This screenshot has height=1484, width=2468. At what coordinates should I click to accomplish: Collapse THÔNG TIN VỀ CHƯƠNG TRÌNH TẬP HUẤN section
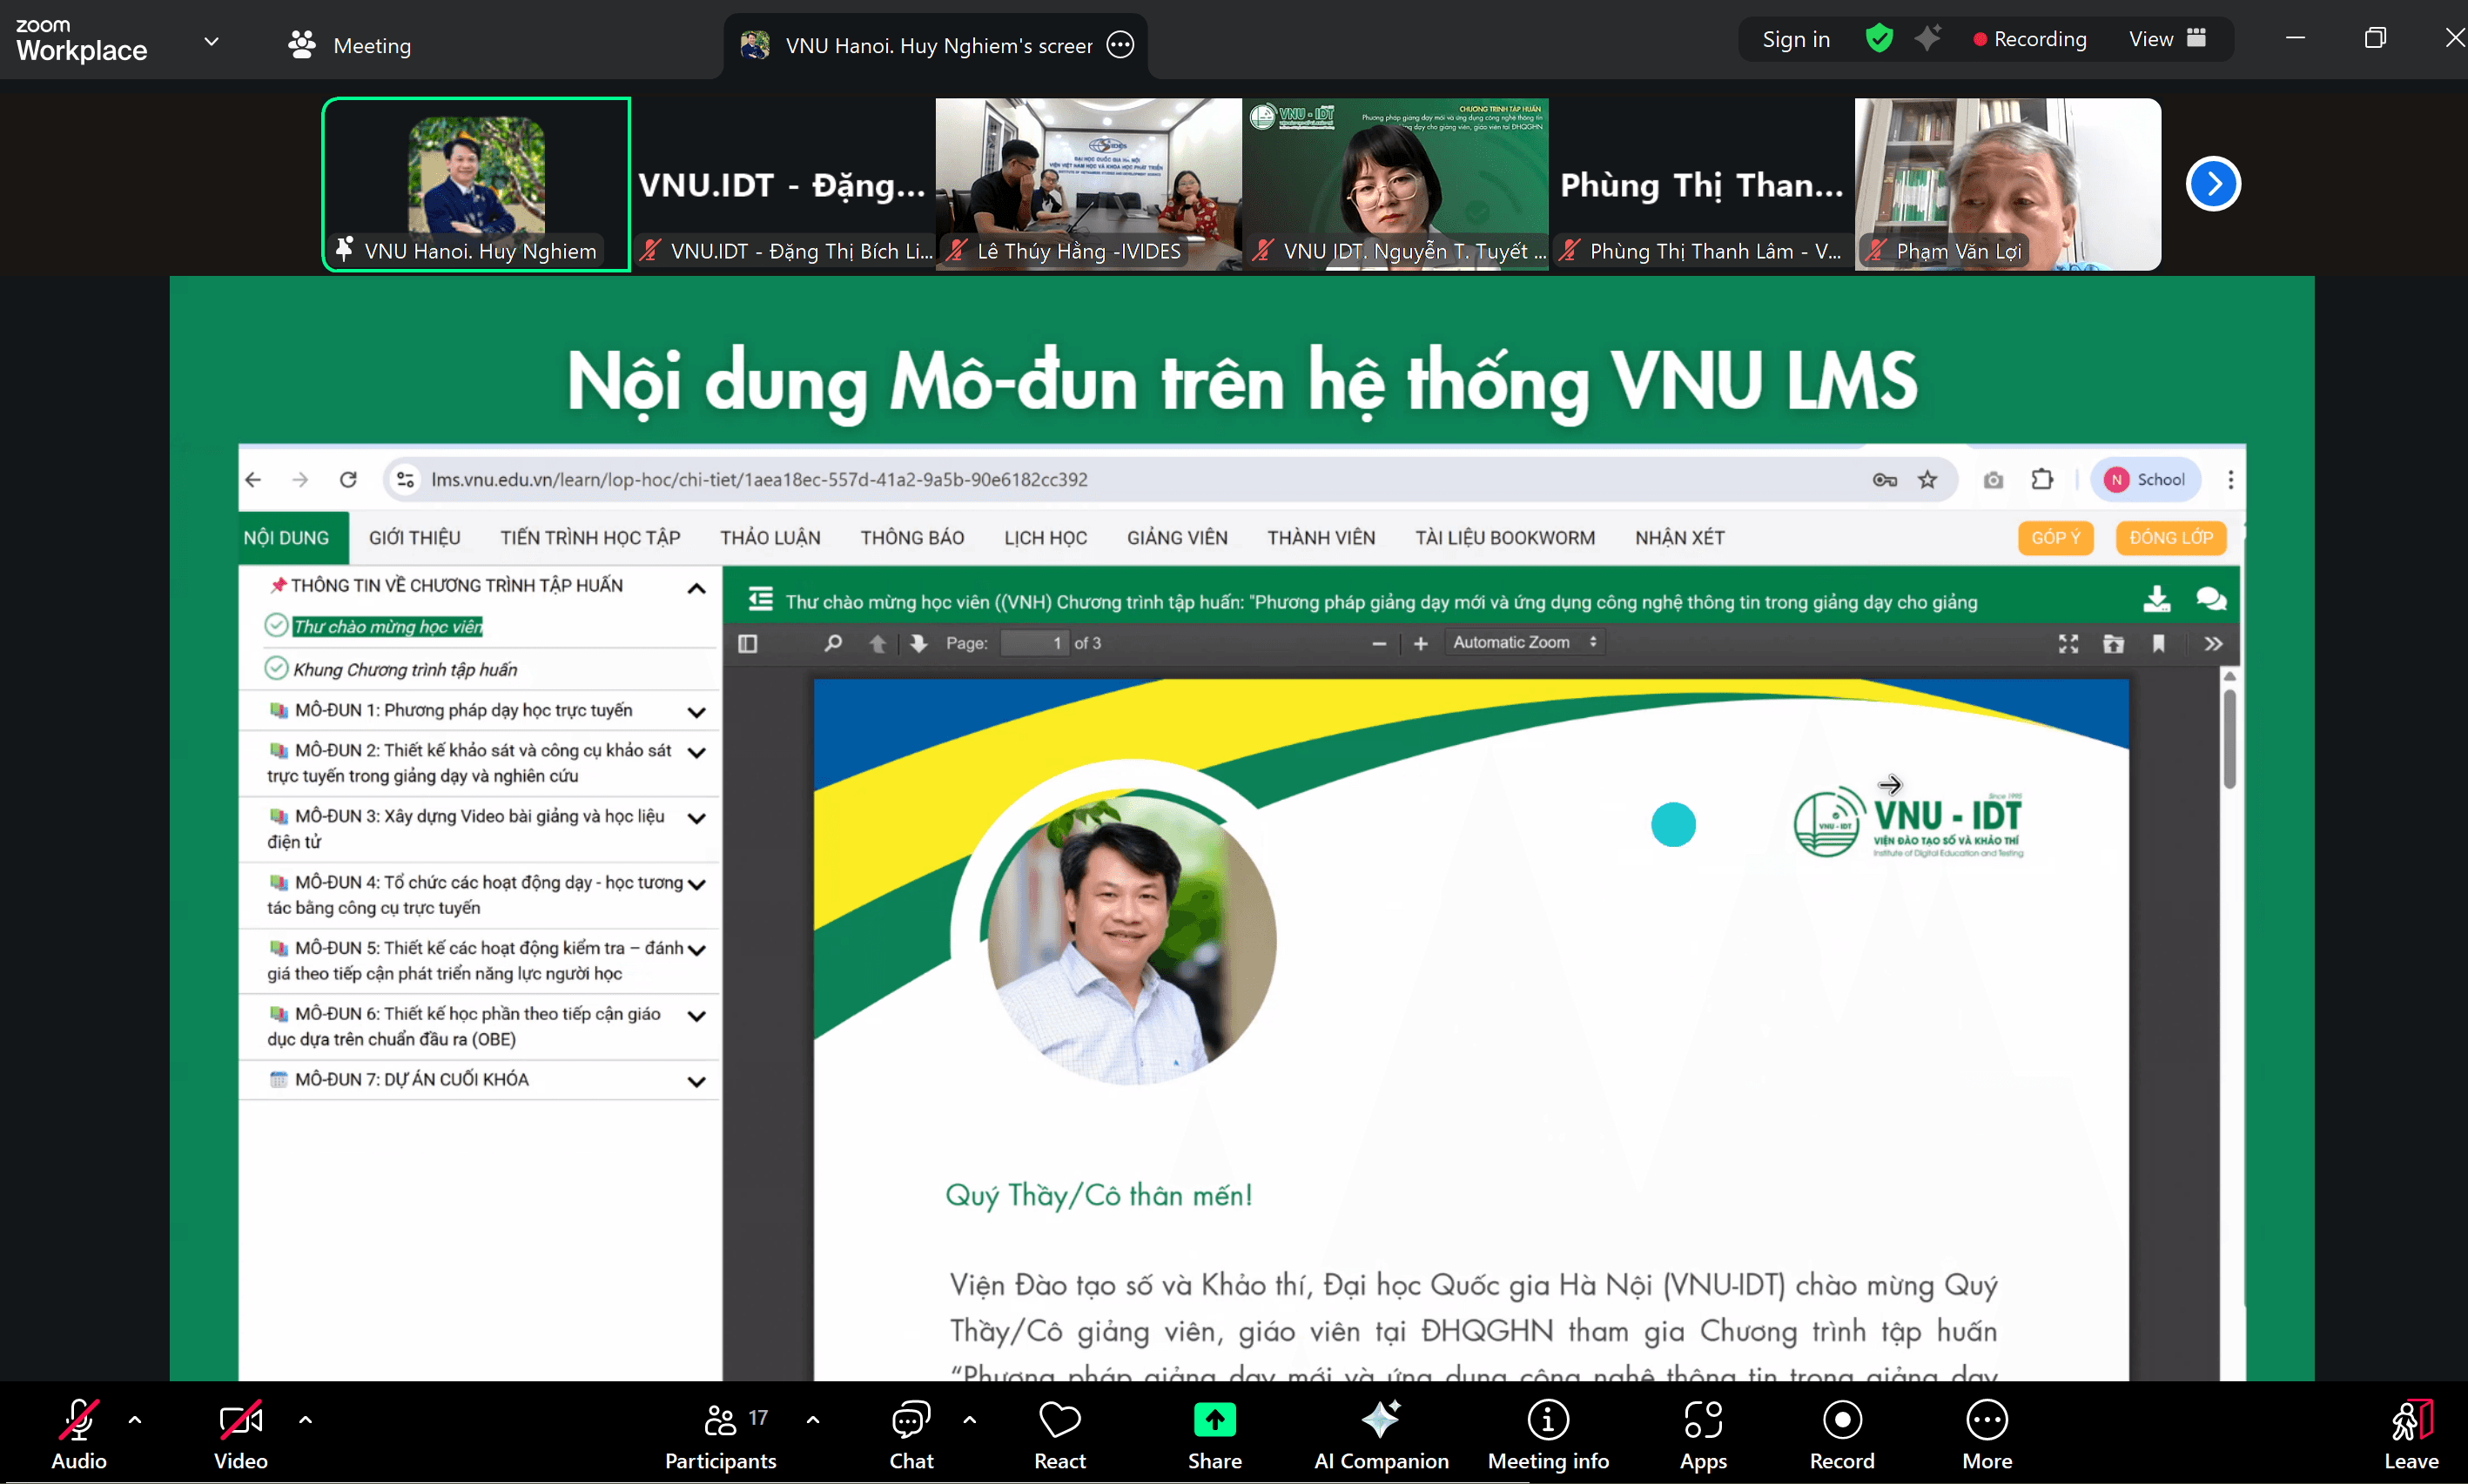click(696, 588)
